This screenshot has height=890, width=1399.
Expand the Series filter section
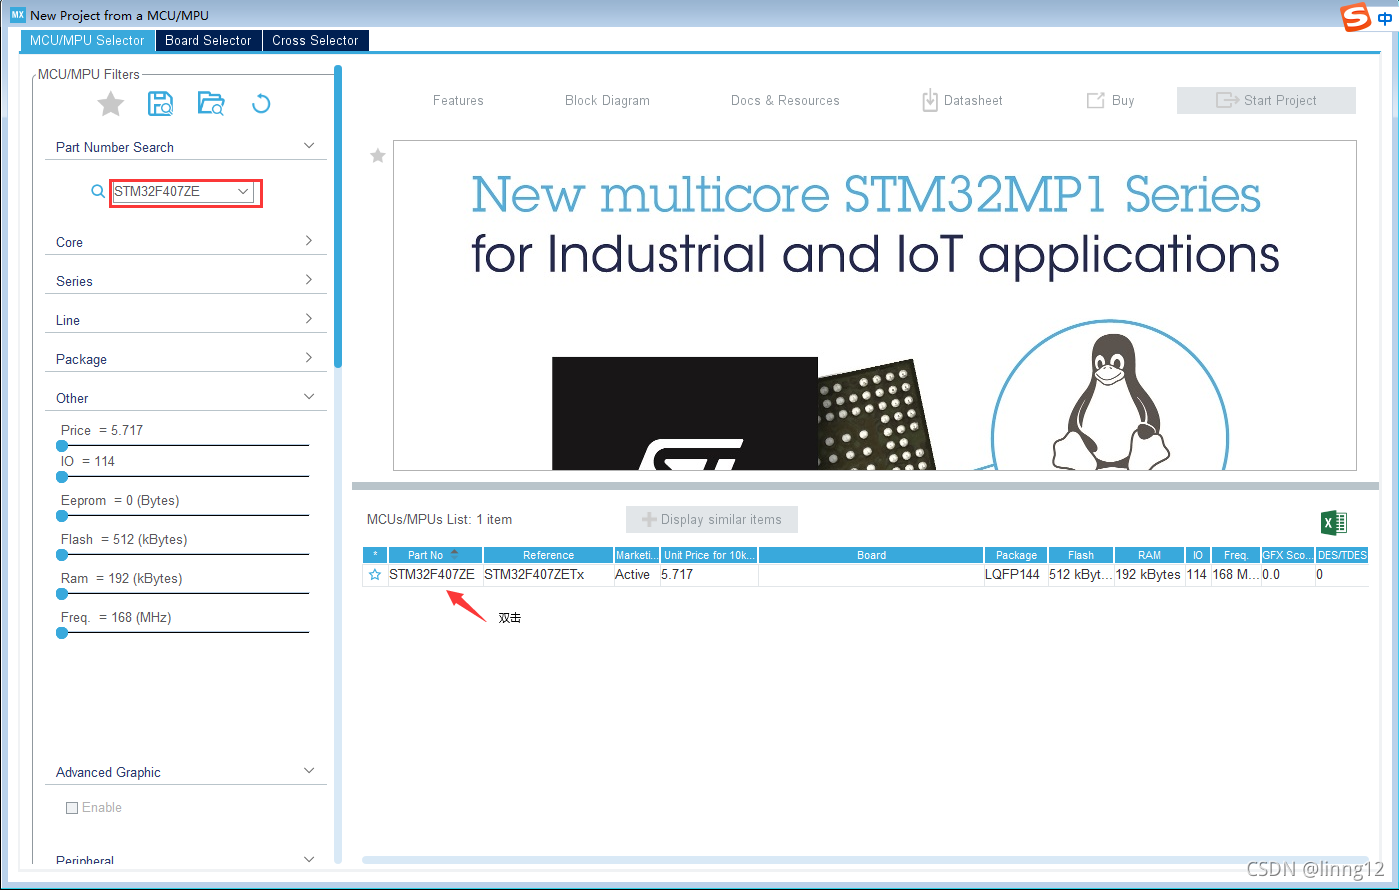point(309,280)
